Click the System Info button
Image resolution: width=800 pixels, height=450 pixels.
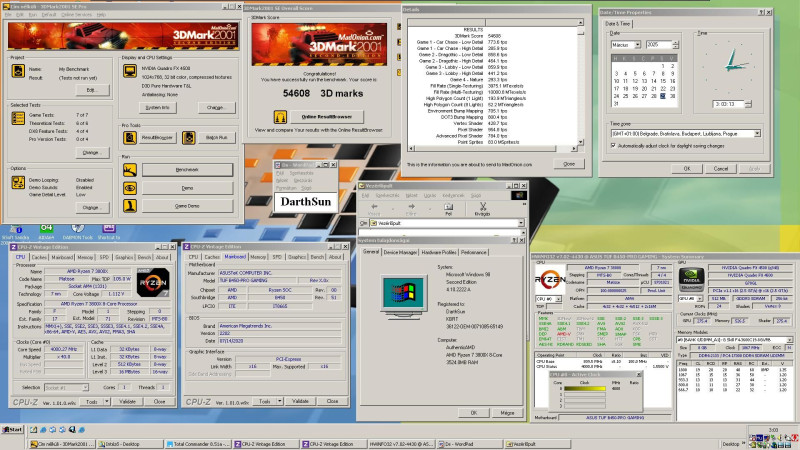point(157,108)
